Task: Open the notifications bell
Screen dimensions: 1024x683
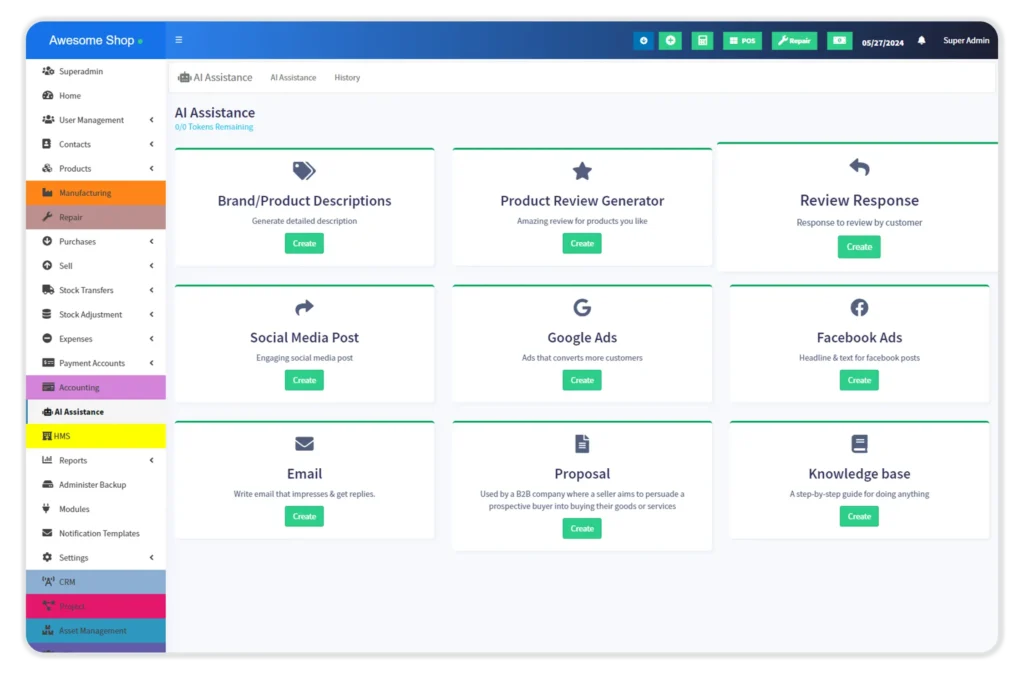Action: point(921,41)
